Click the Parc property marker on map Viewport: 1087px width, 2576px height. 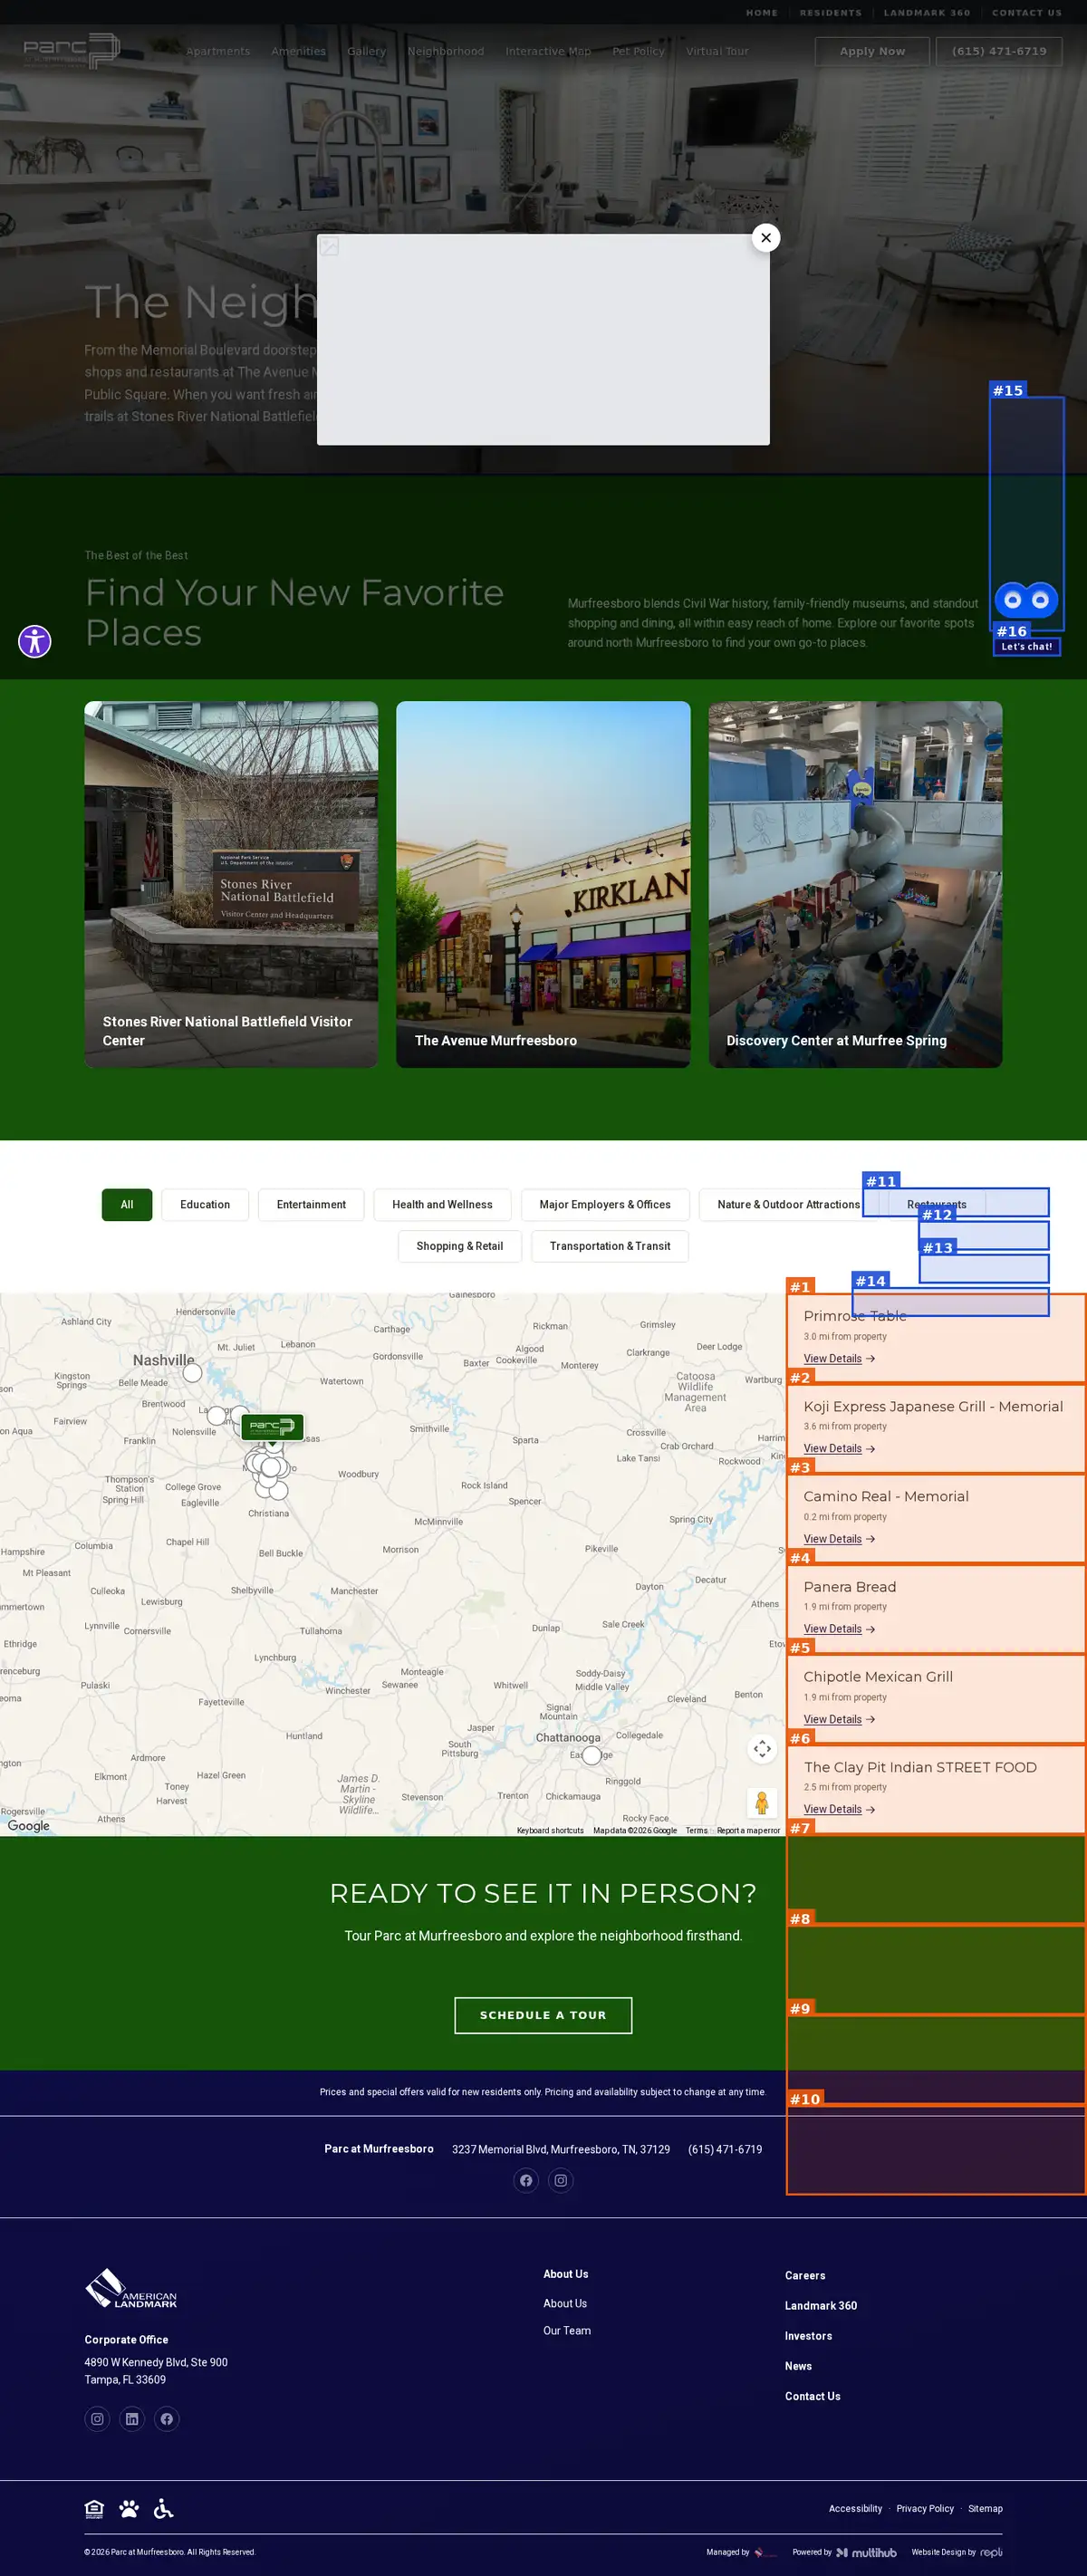(x=272, y=1426)
